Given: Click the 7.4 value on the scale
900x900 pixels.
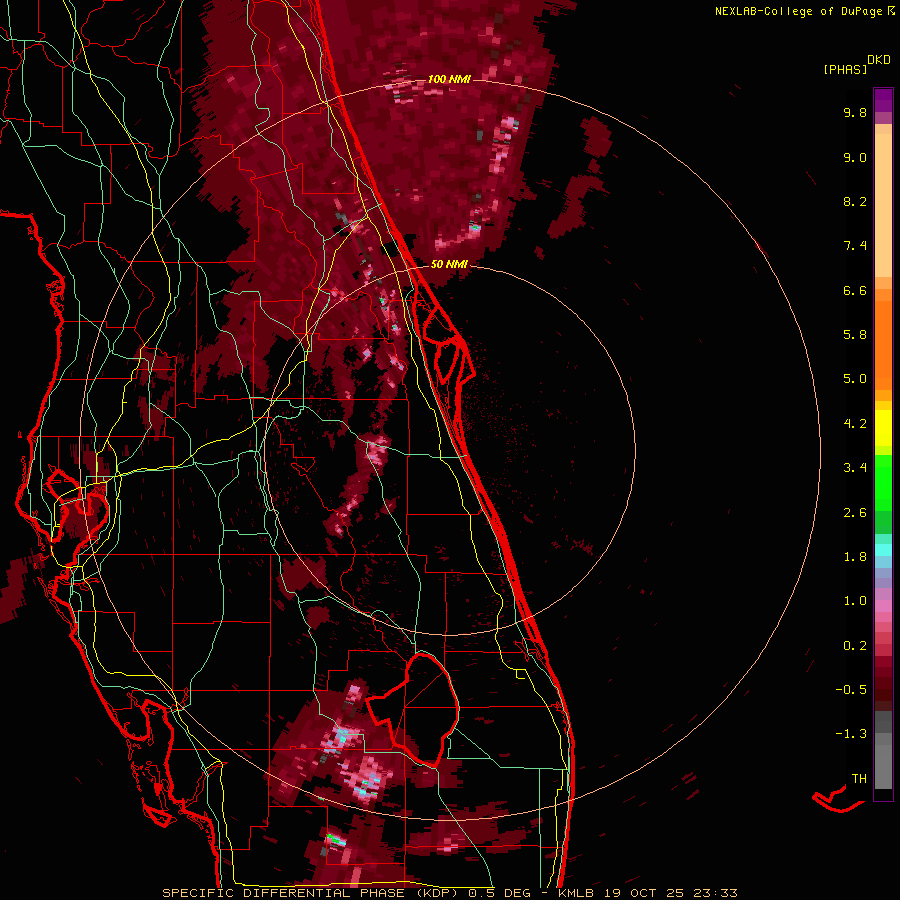Looking at the screenshot, I should coord(855,246).
